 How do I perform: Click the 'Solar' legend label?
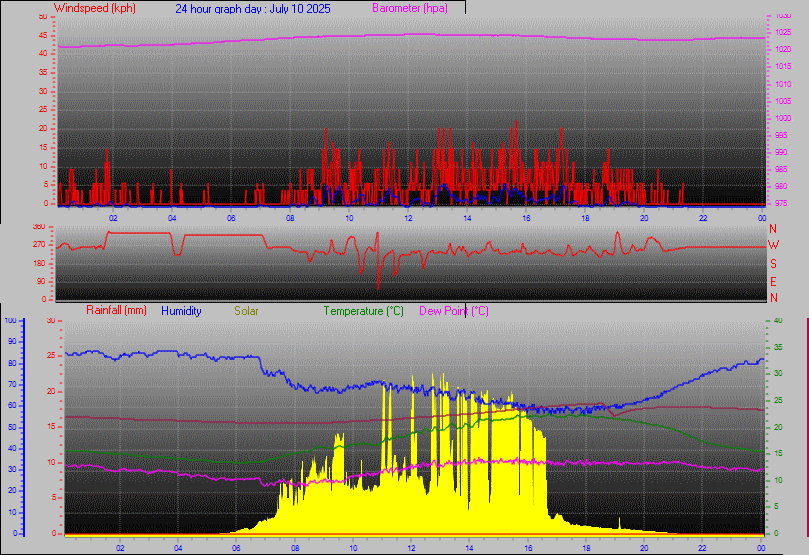click(x=246, y=311)
